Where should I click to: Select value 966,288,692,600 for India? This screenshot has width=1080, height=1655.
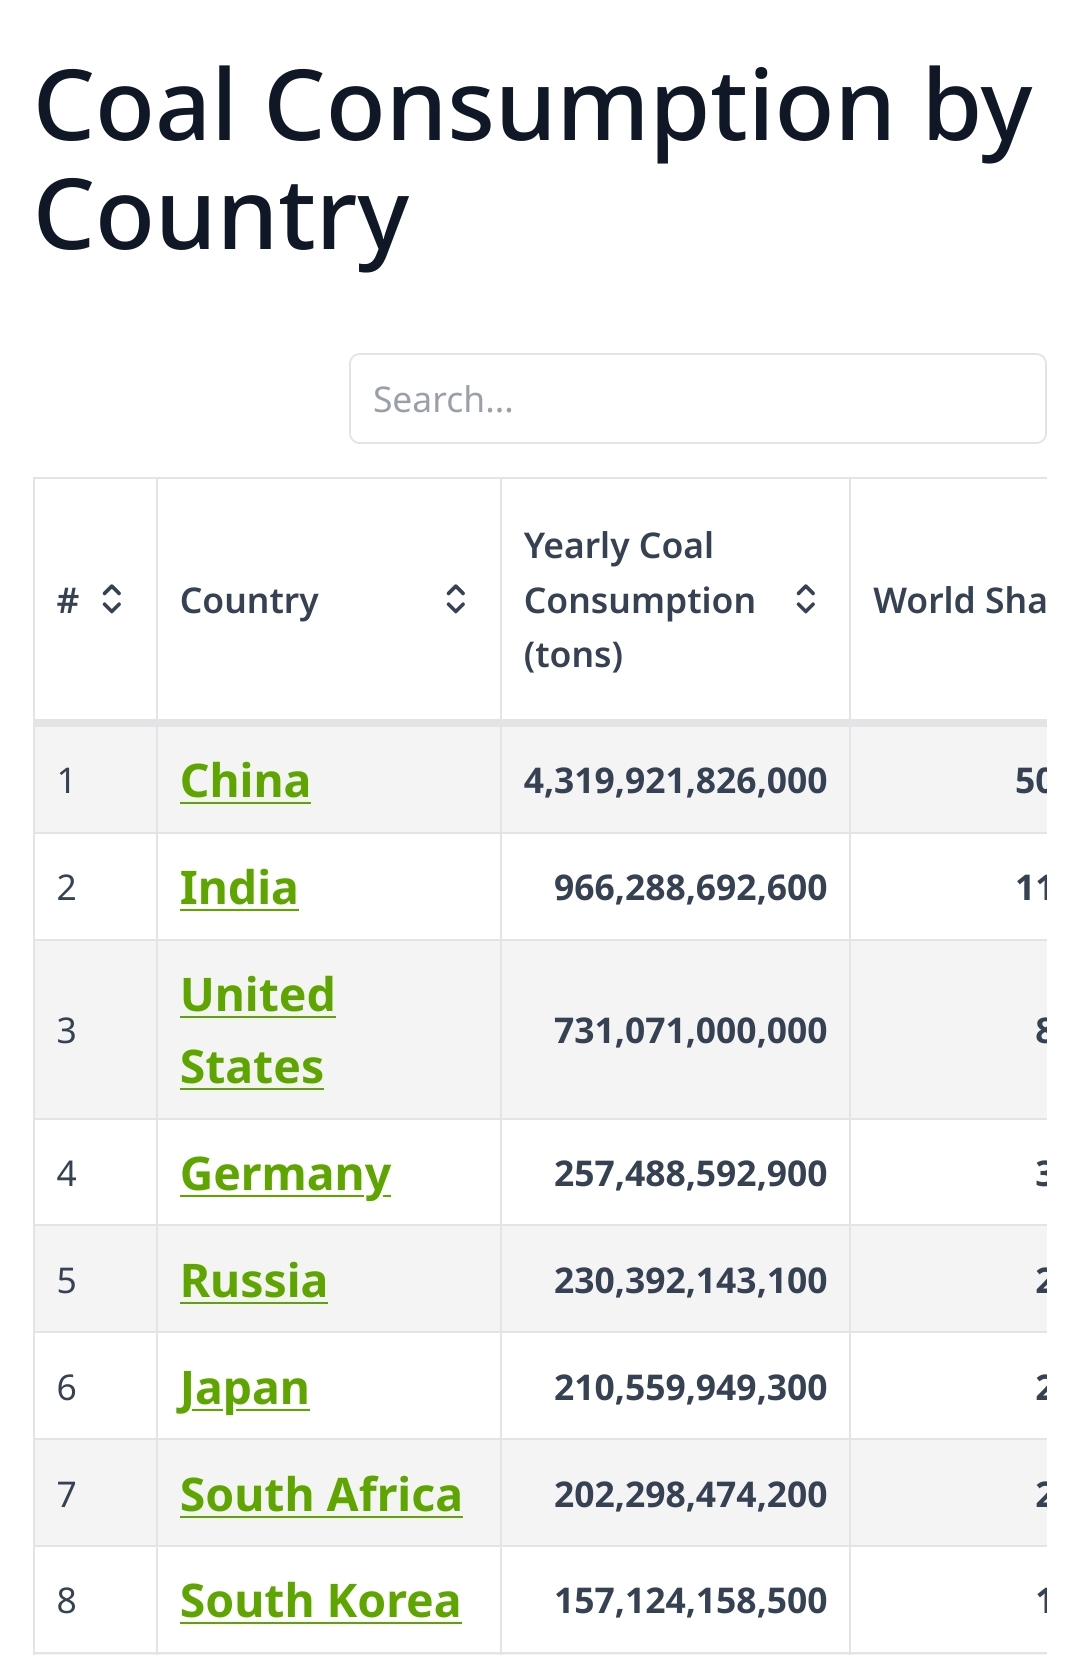click(x=690, y=887)
